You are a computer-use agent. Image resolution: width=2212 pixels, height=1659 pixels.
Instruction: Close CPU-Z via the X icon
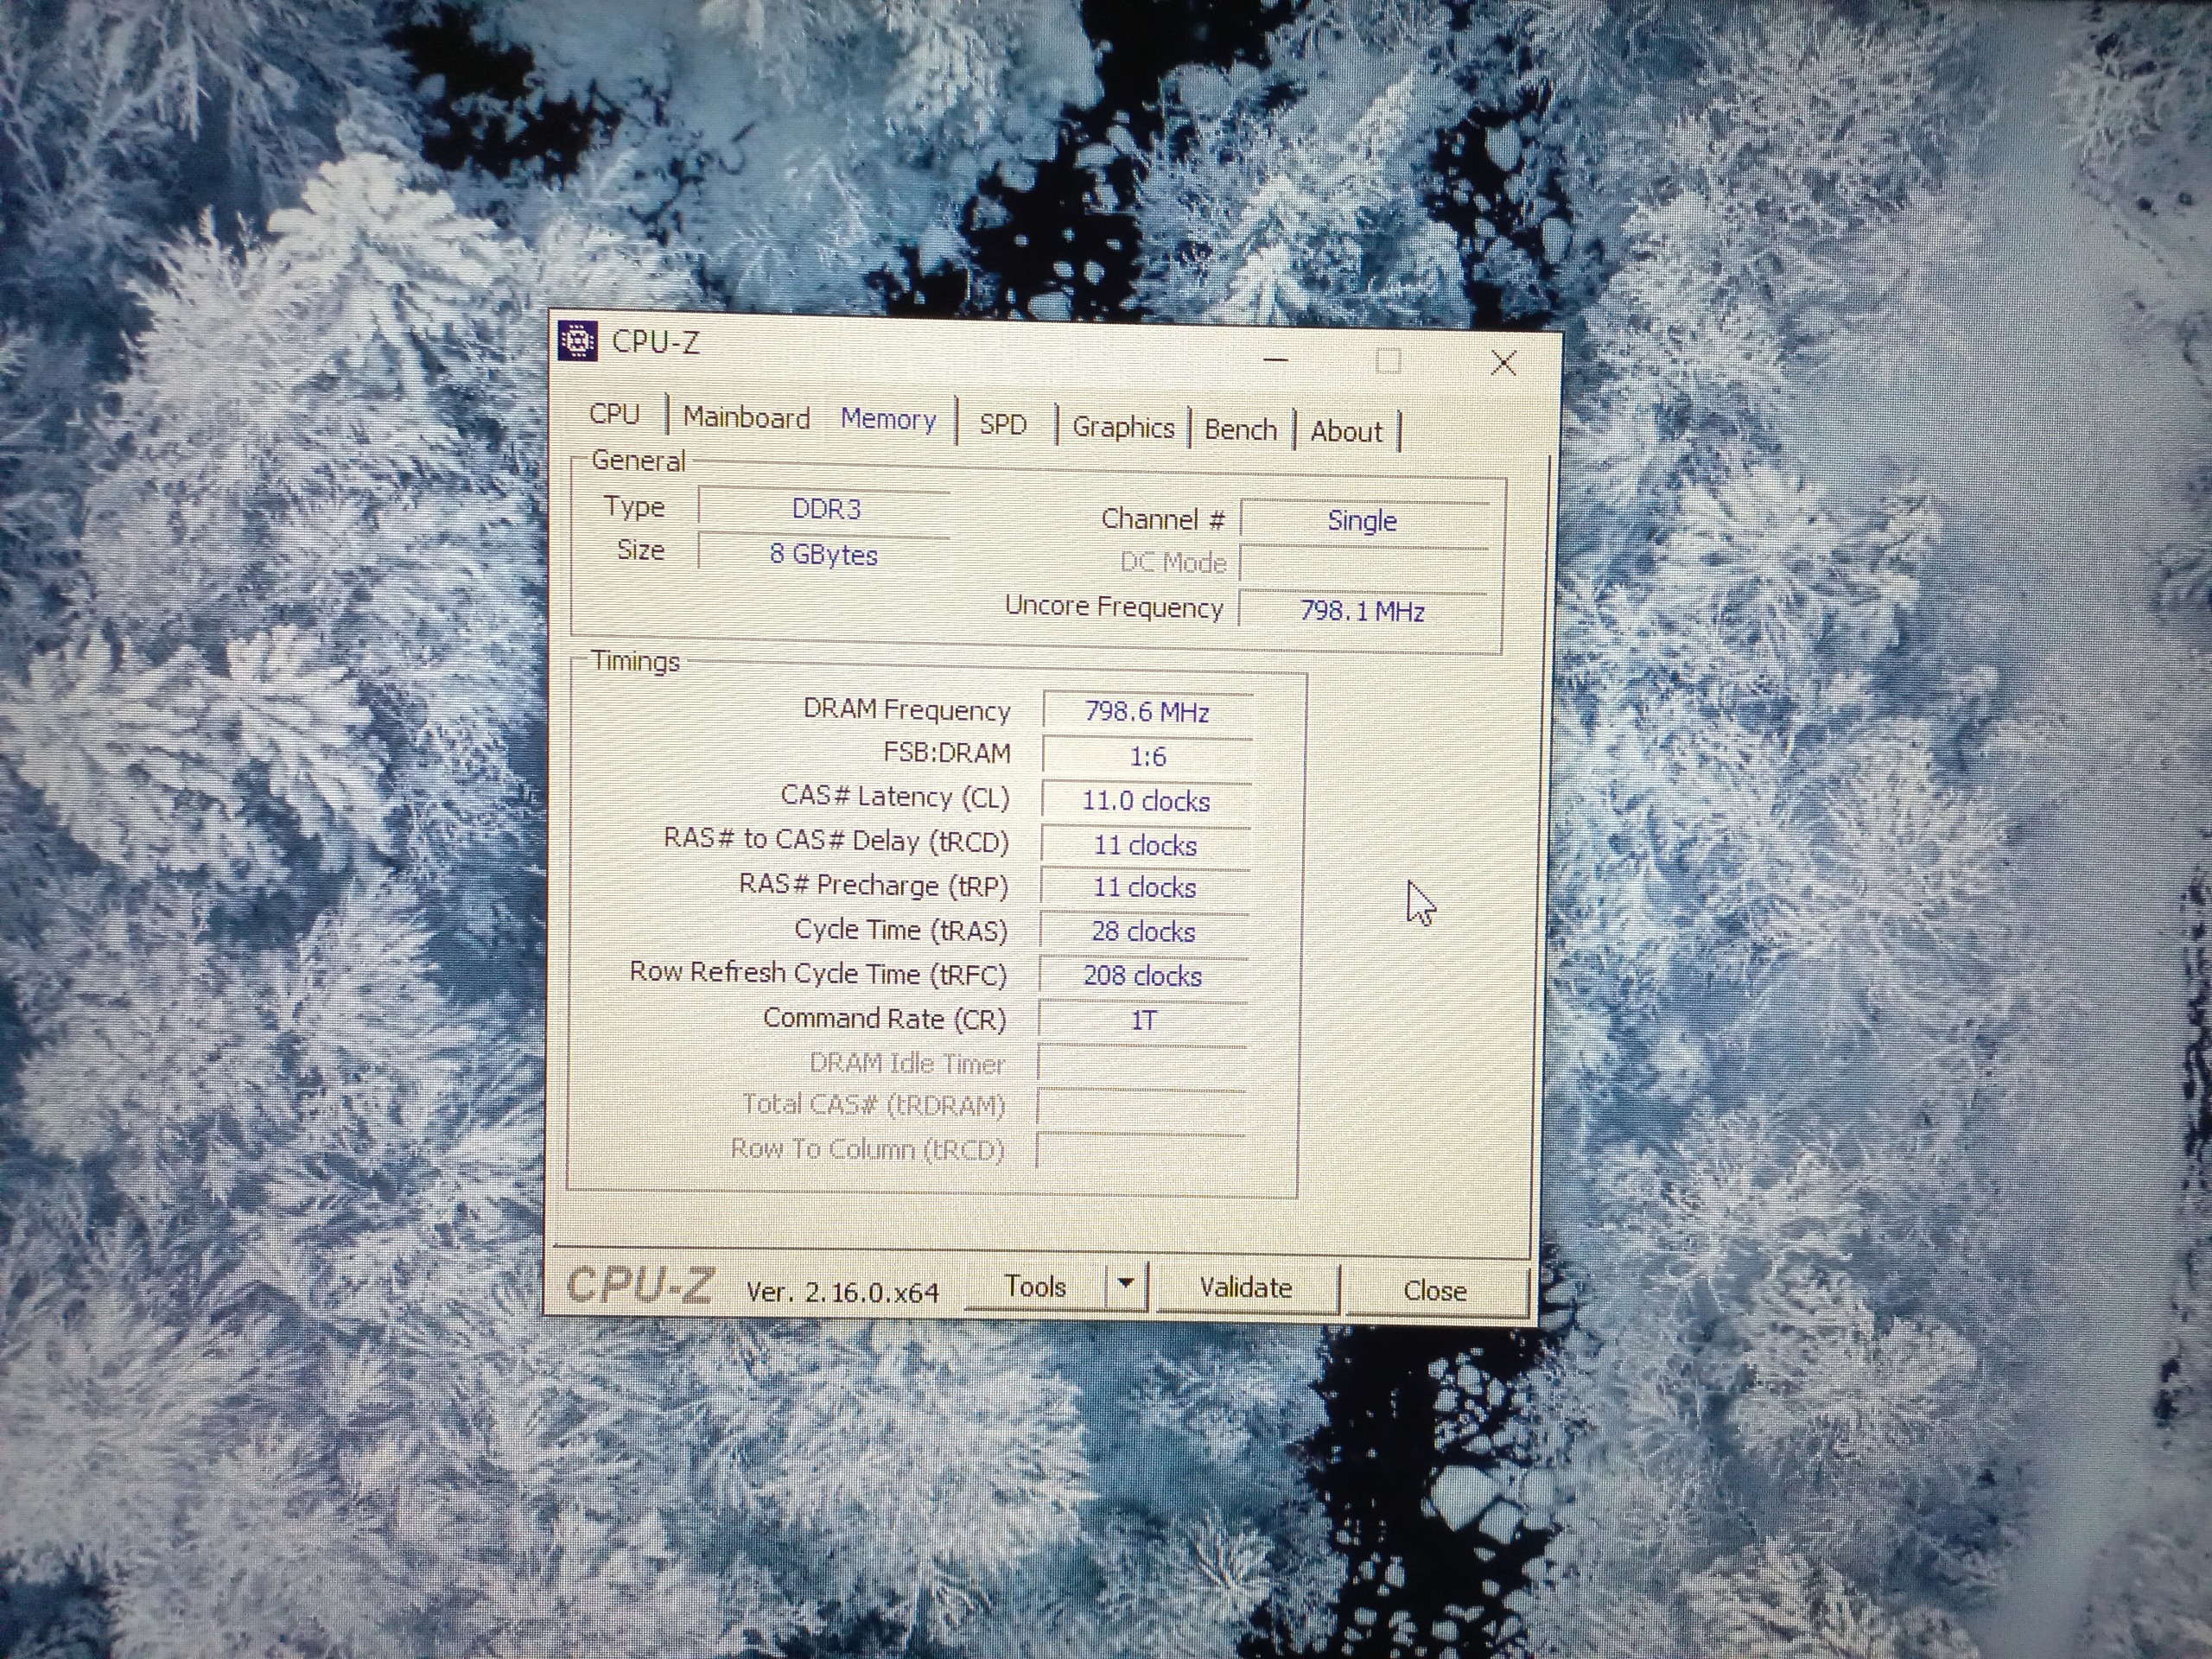pyautogui.click(x=1503, y=363)
